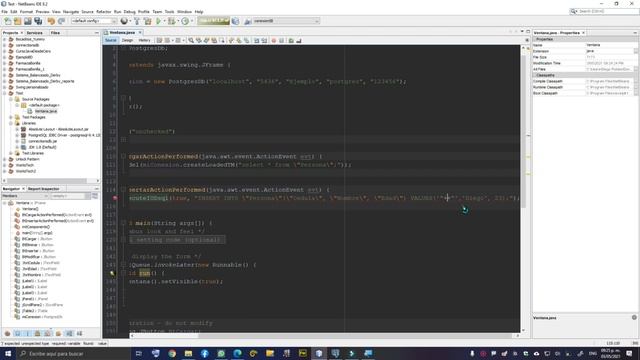Select the connectionsdb.jar library item
The height and width of the screenshot is (360, 640).
pos(42,141)
